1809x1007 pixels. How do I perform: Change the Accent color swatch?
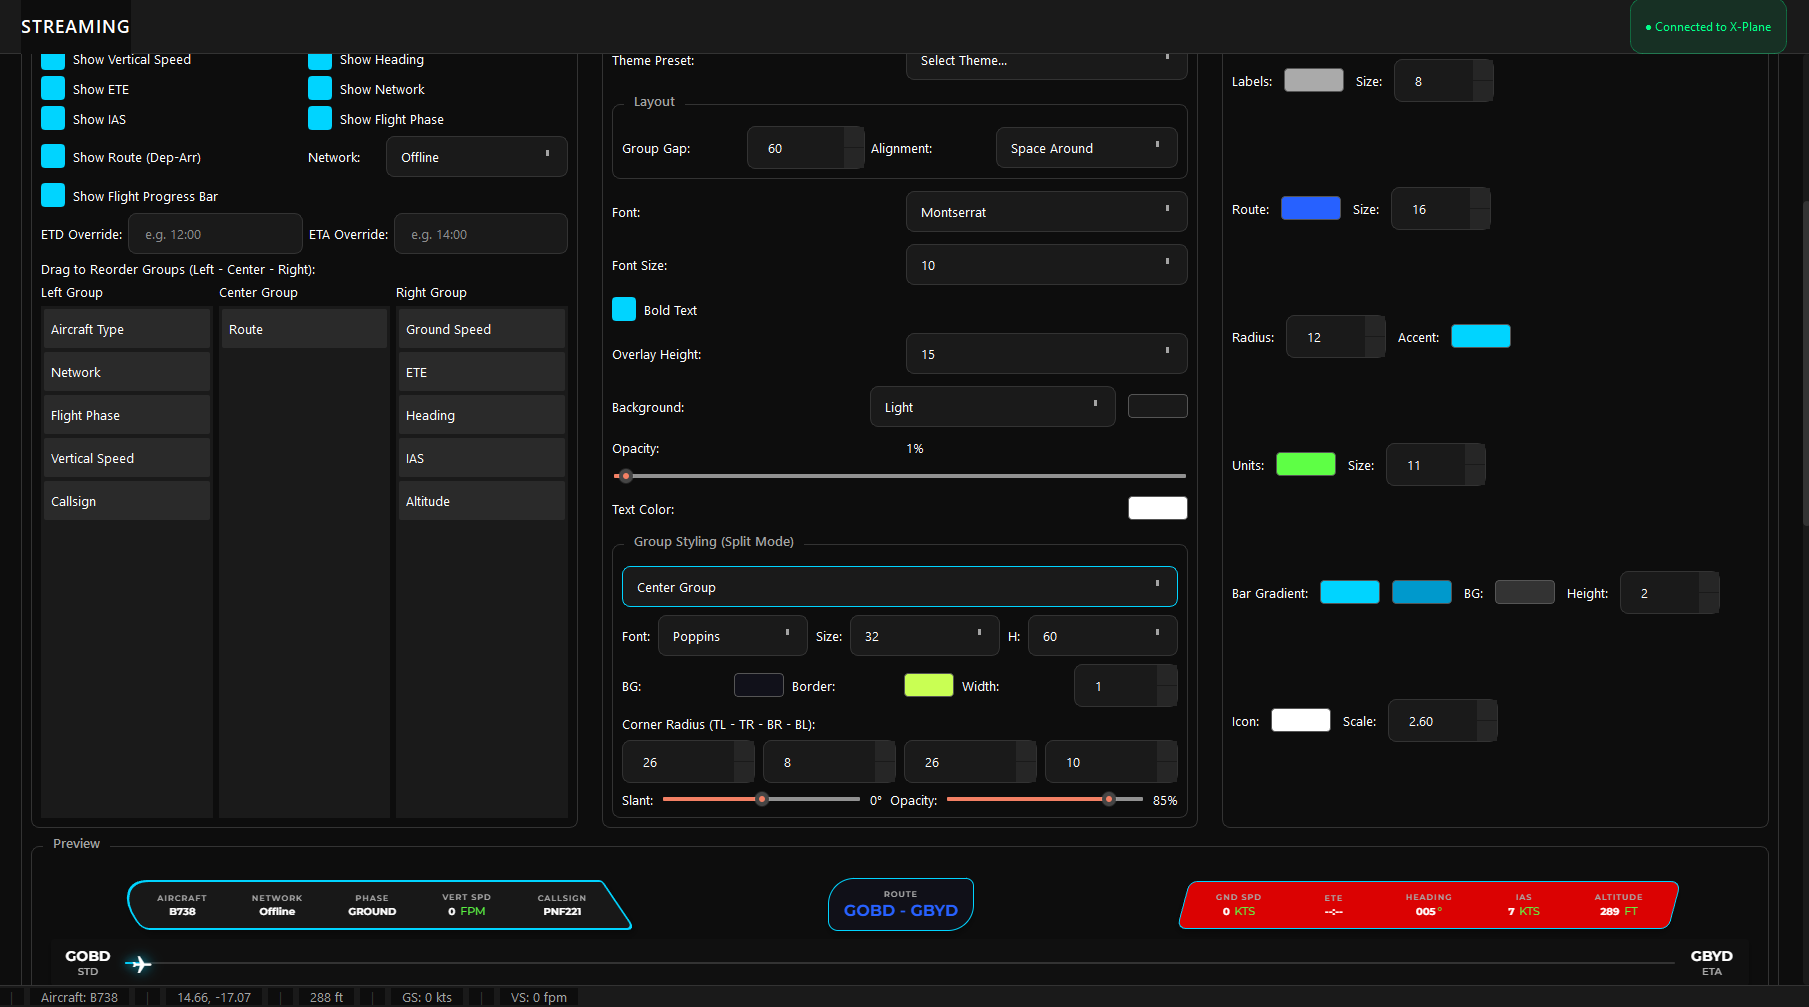click(x=1480, y=336)
